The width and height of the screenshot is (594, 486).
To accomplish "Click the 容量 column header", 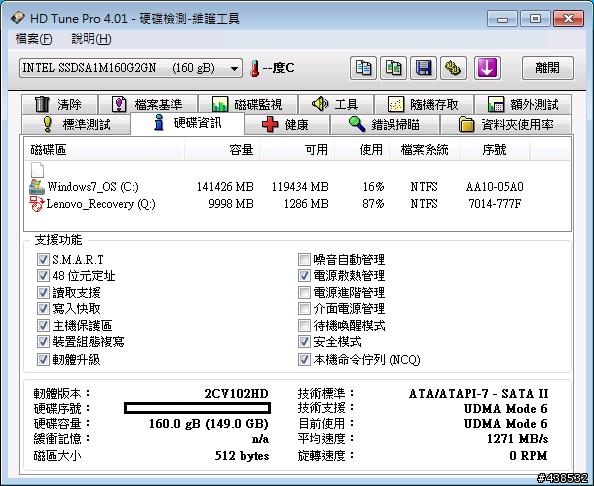I will point(222,150).
